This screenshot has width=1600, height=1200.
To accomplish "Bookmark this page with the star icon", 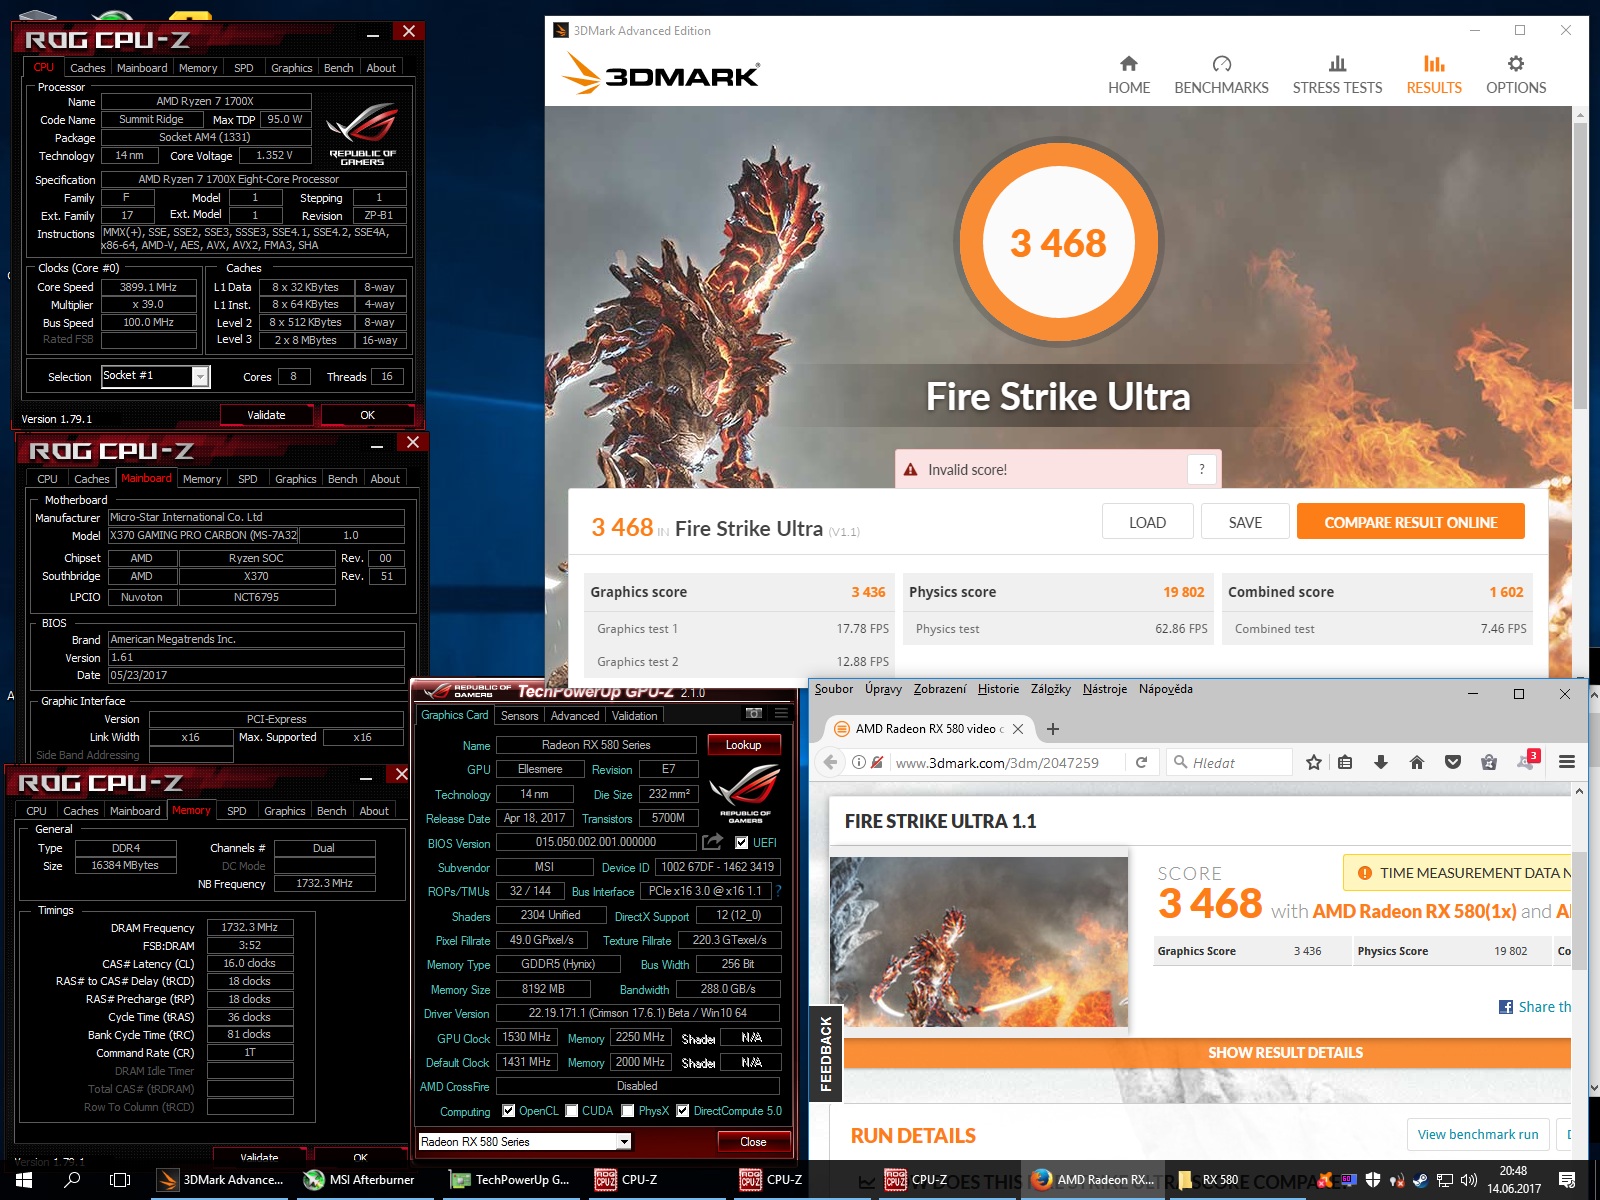I will click(x=1314, y=762).
